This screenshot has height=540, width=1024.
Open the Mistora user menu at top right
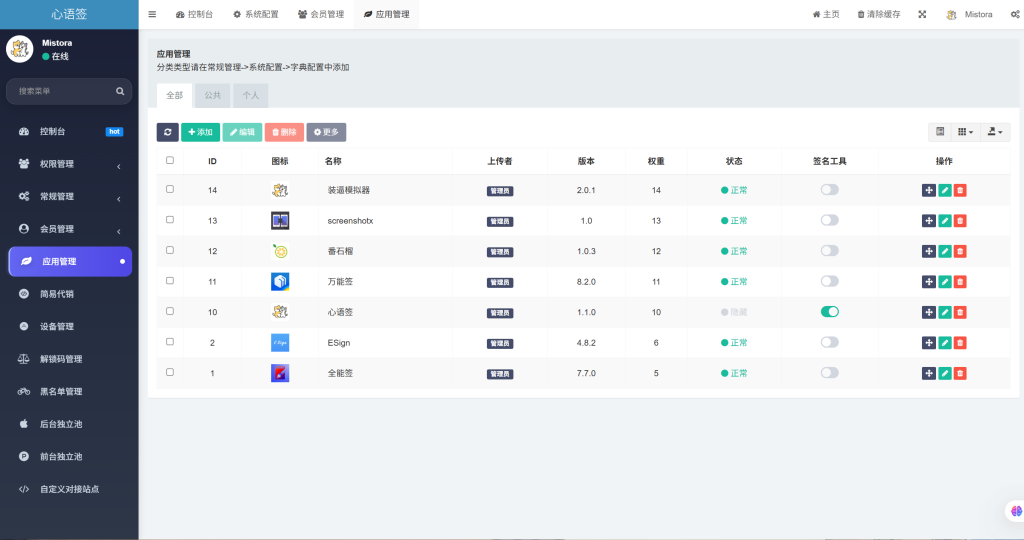click(x=969, y=14)
